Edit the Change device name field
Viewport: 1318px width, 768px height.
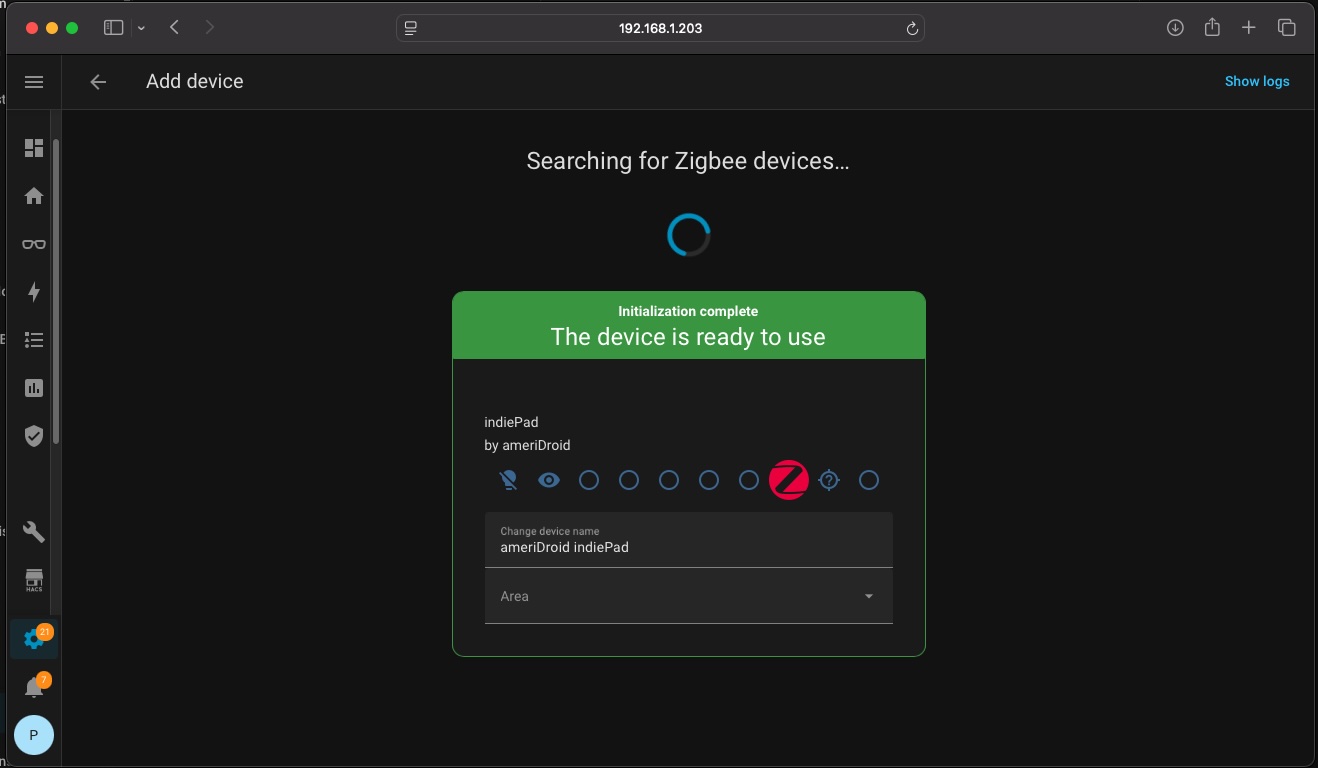(x=689, y=540)
